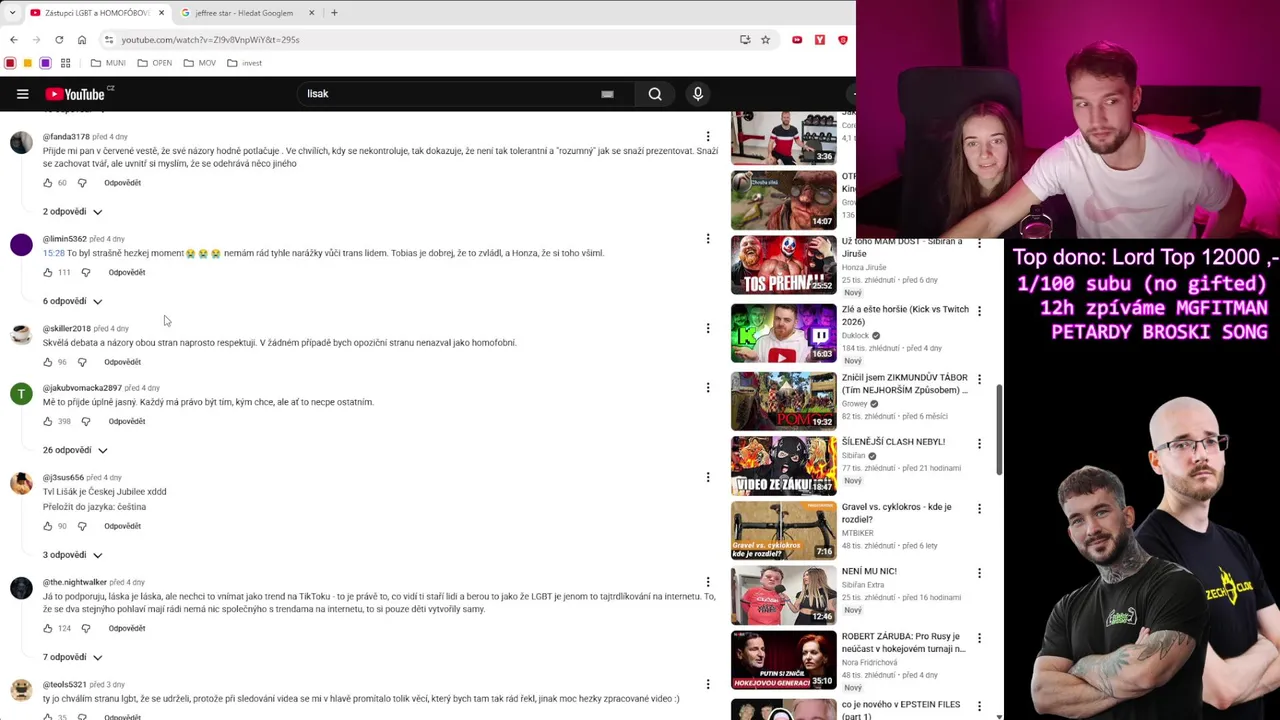This screenshot has height=720, width=1280.
Task: Open the MUNI bookmarks folder
Action: click(x=108, y=63)
